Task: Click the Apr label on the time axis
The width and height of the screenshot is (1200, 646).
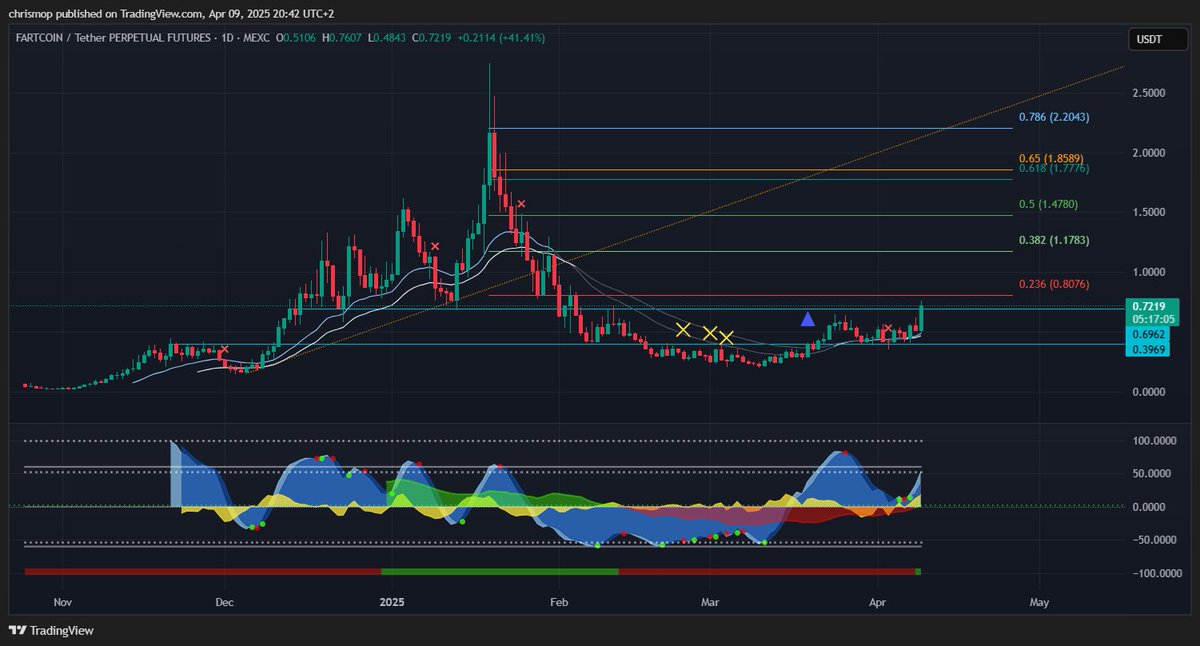Action: click(877, 603)
